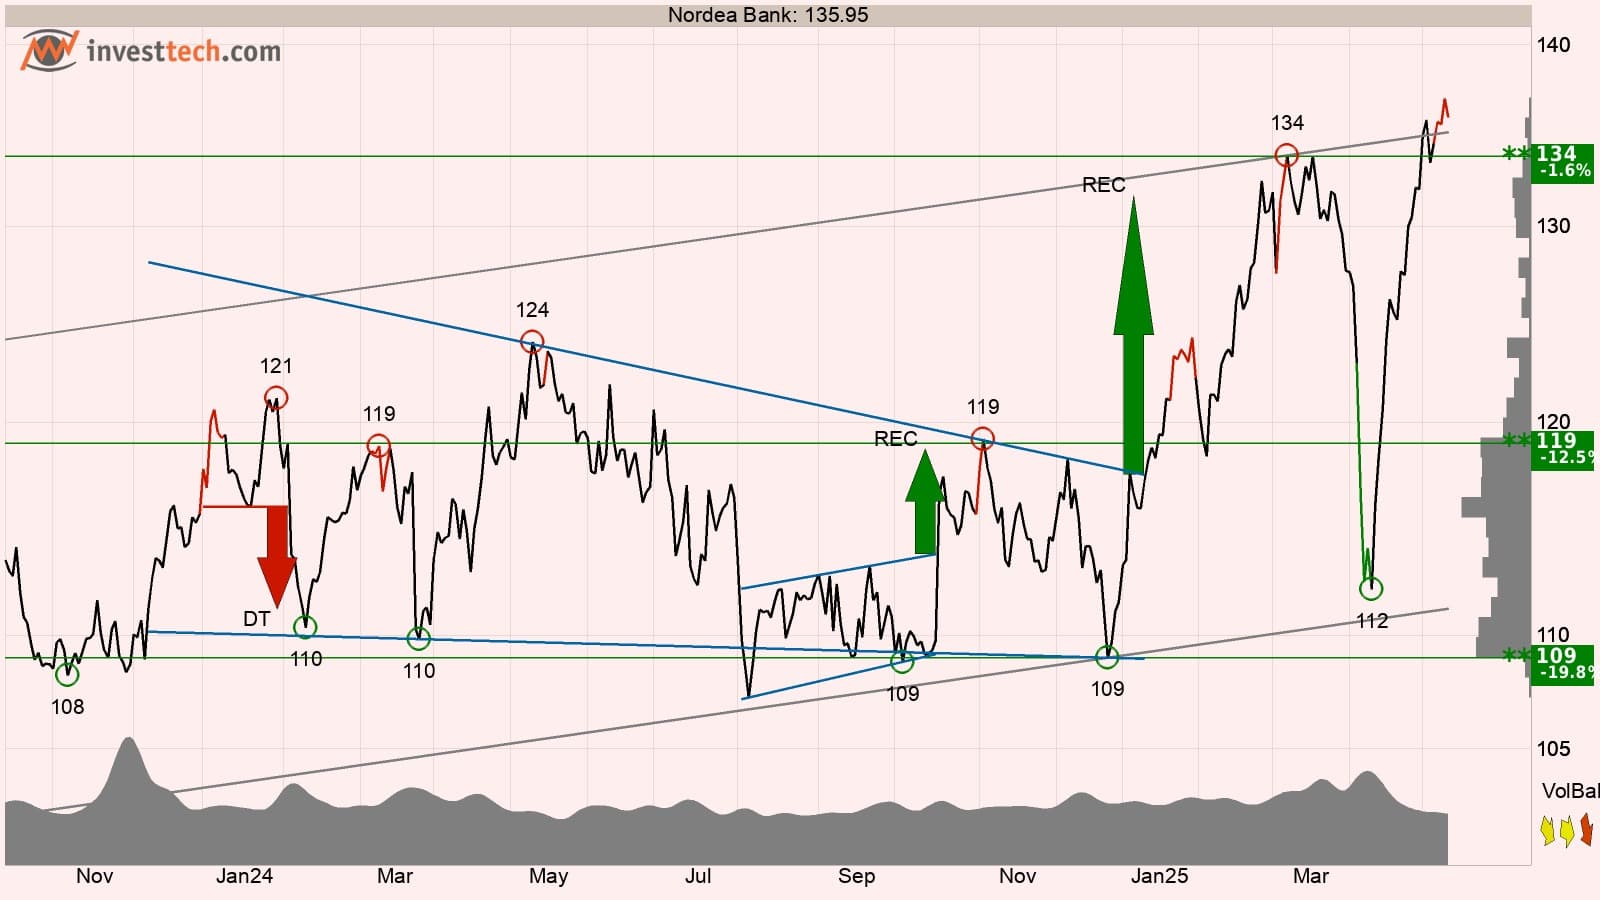Click the chart title Nordea Bank: 135.95
Viewport: 1600px width, 900px height.
coord(768,15)
